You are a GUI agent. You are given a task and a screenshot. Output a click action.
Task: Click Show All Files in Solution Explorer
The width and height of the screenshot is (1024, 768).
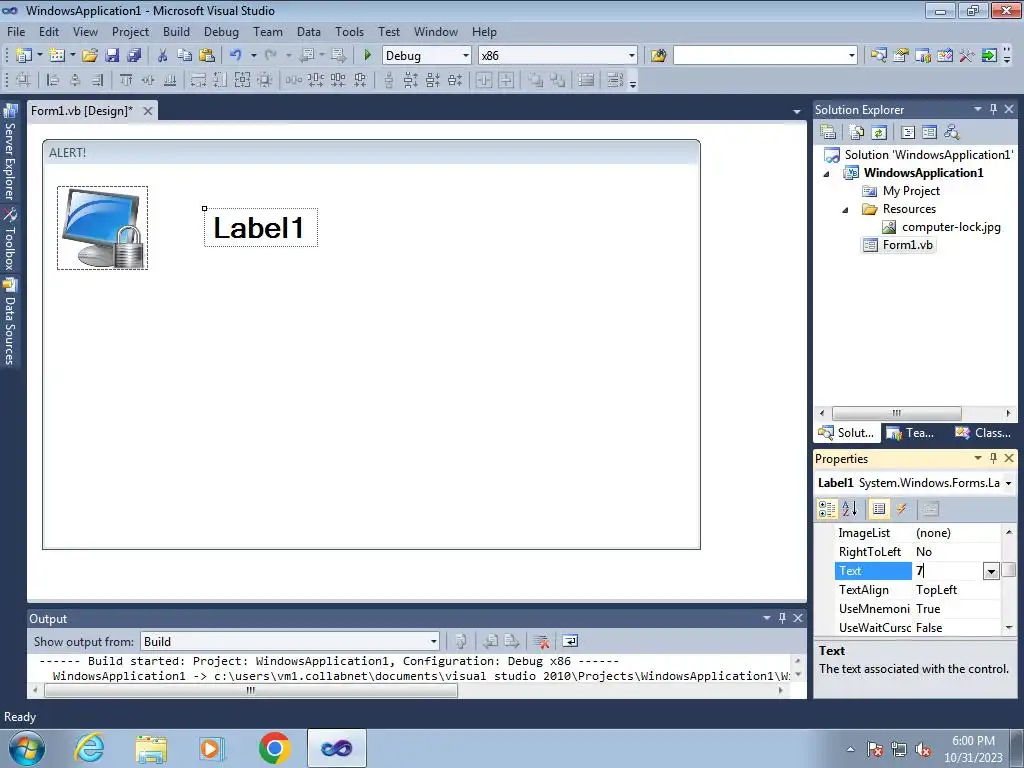coord(857,133)
